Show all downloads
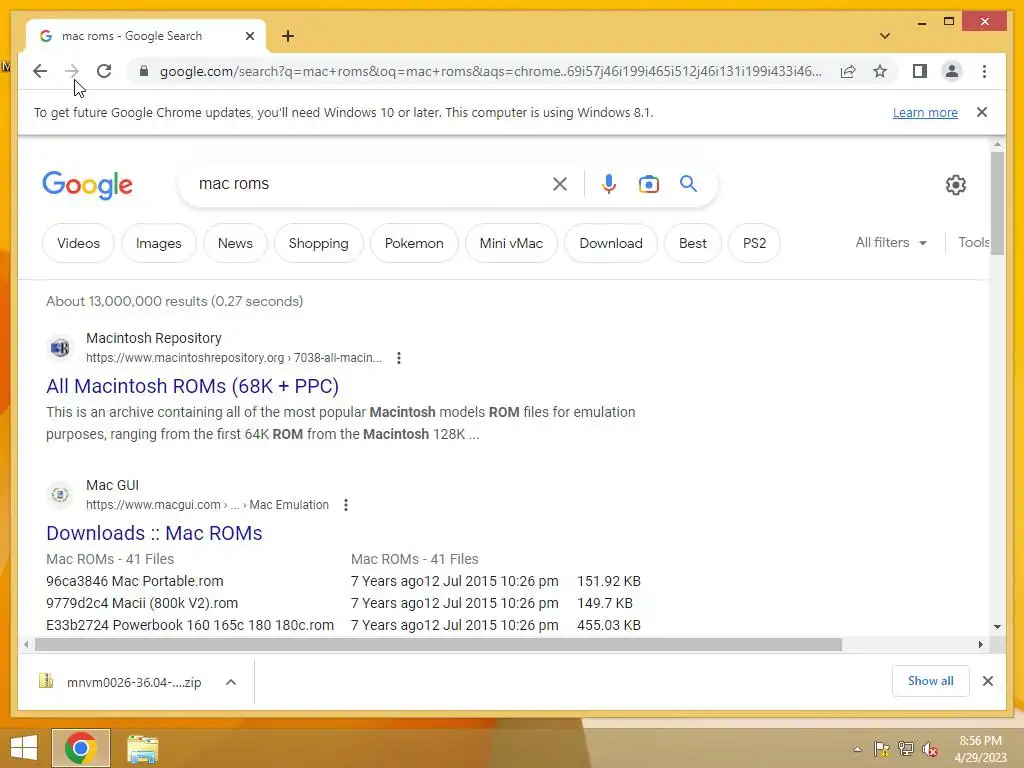1024x768 pixels. (x=931, y=681)
